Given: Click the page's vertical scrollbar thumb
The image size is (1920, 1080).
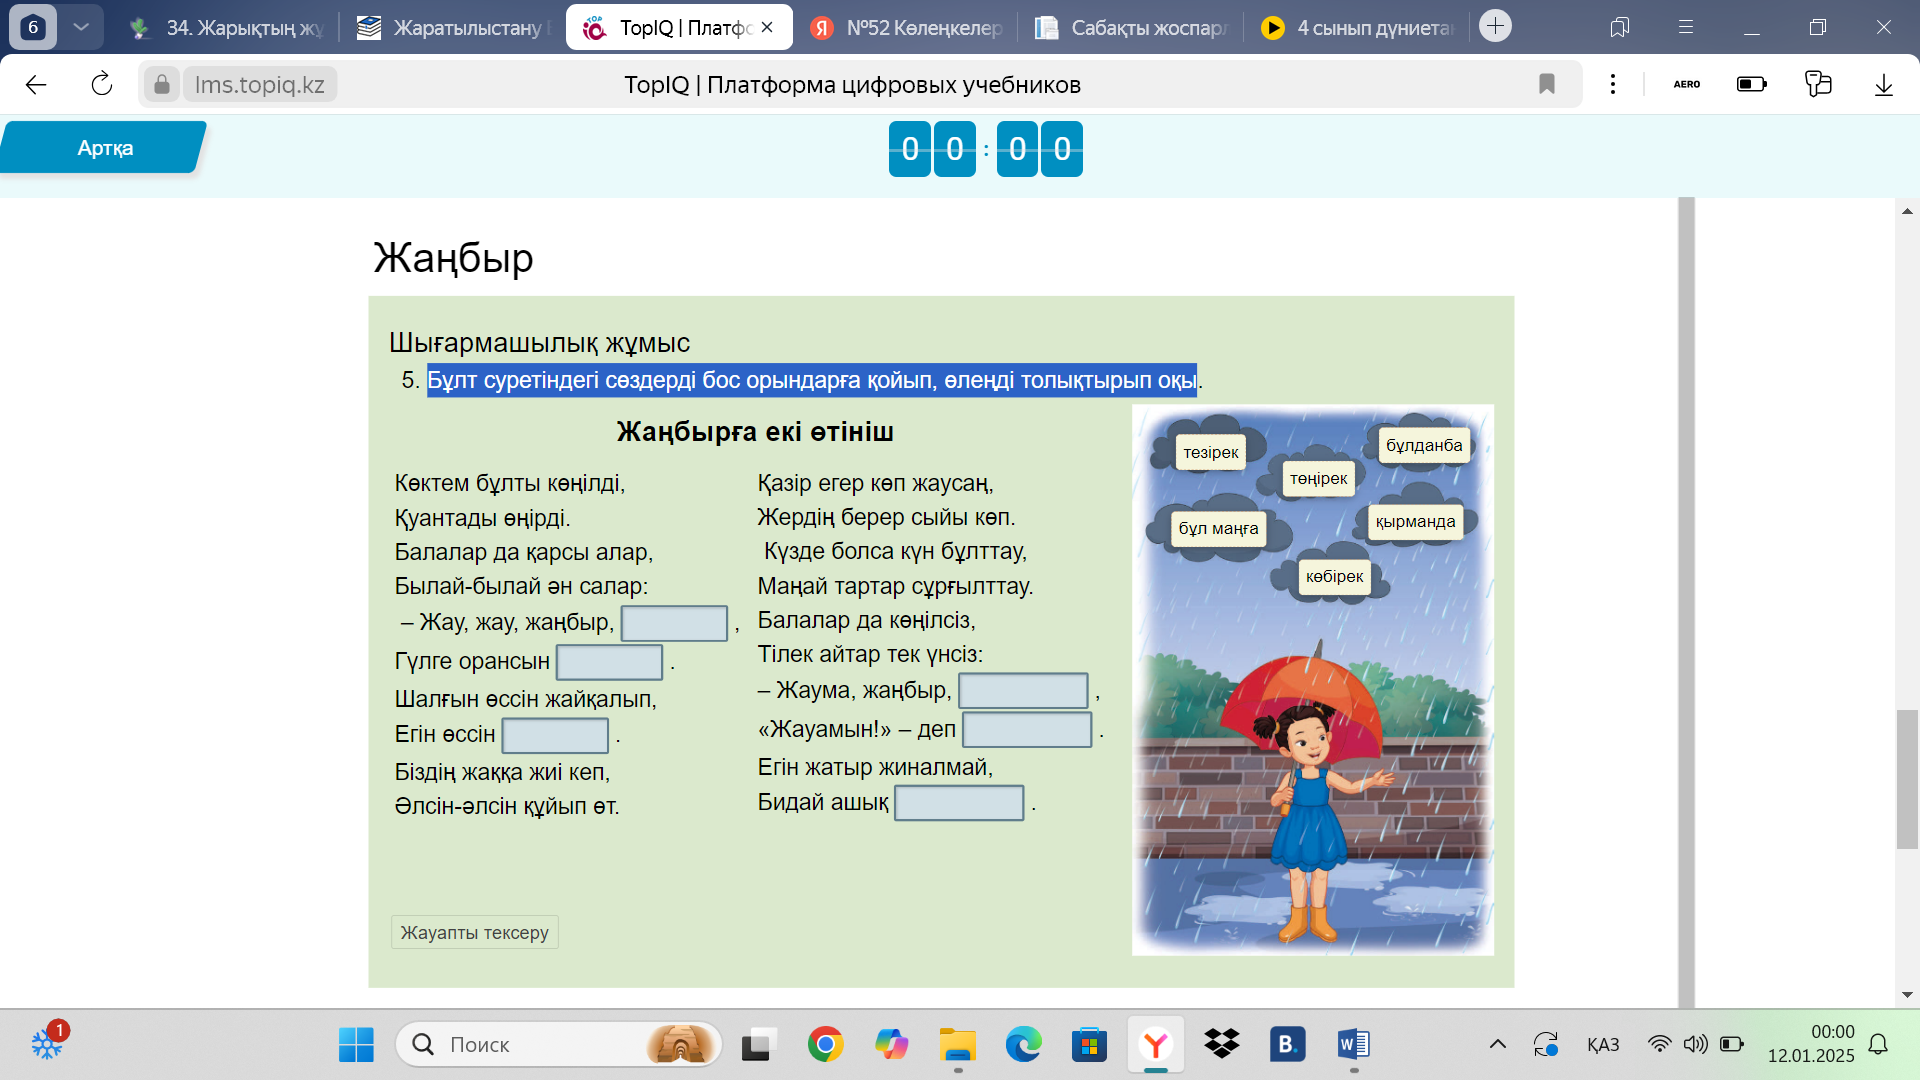Looking at the screenshot, I should [x=1907, y=780].
